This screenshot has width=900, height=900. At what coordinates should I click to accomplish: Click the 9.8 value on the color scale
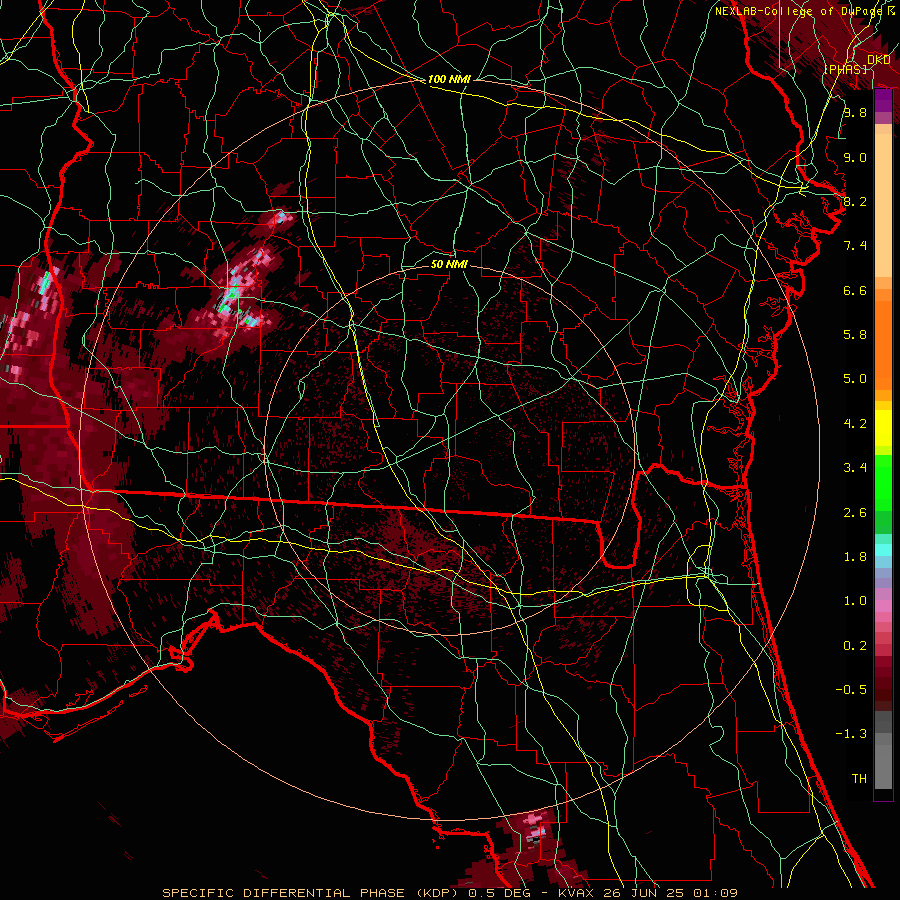point(855,112)
